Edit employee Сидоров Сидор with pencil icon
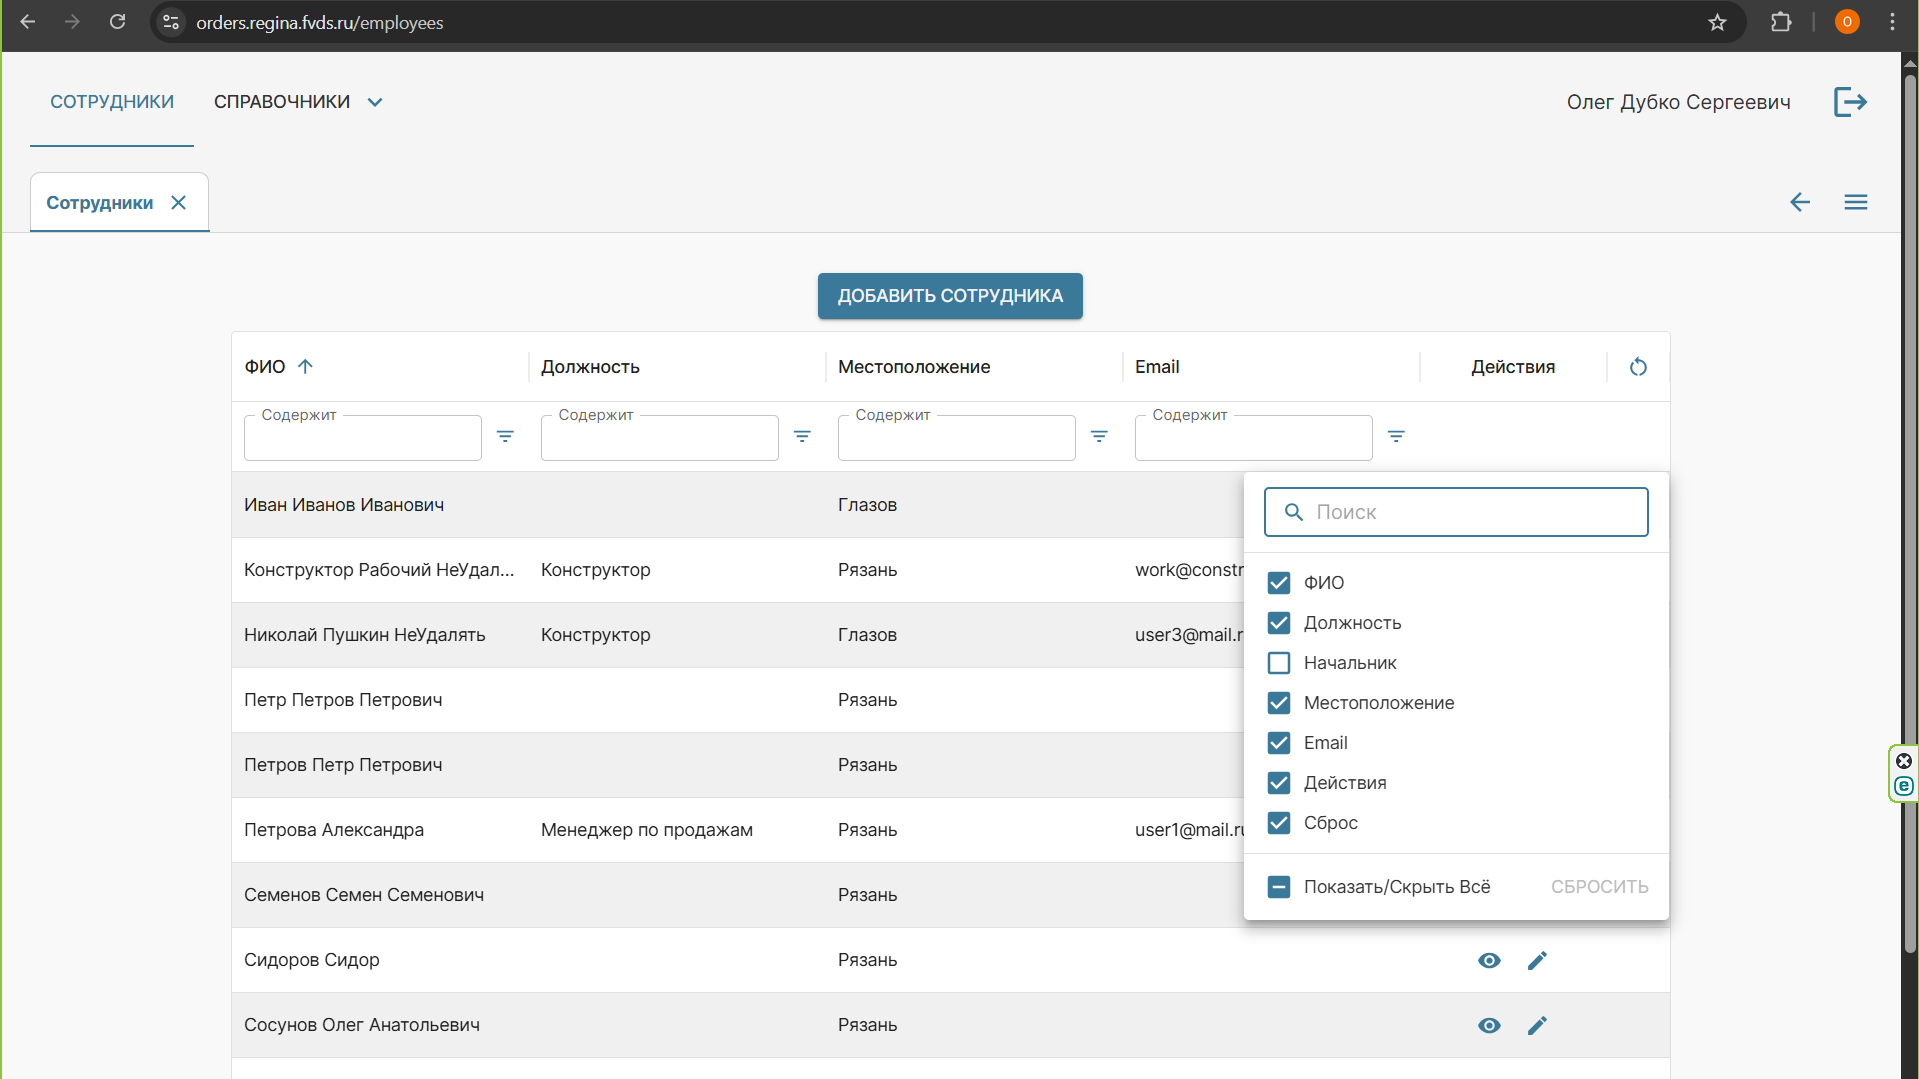Image resolution: width=1919 pixels, height=1079 pixels. tap(1537, 960)
